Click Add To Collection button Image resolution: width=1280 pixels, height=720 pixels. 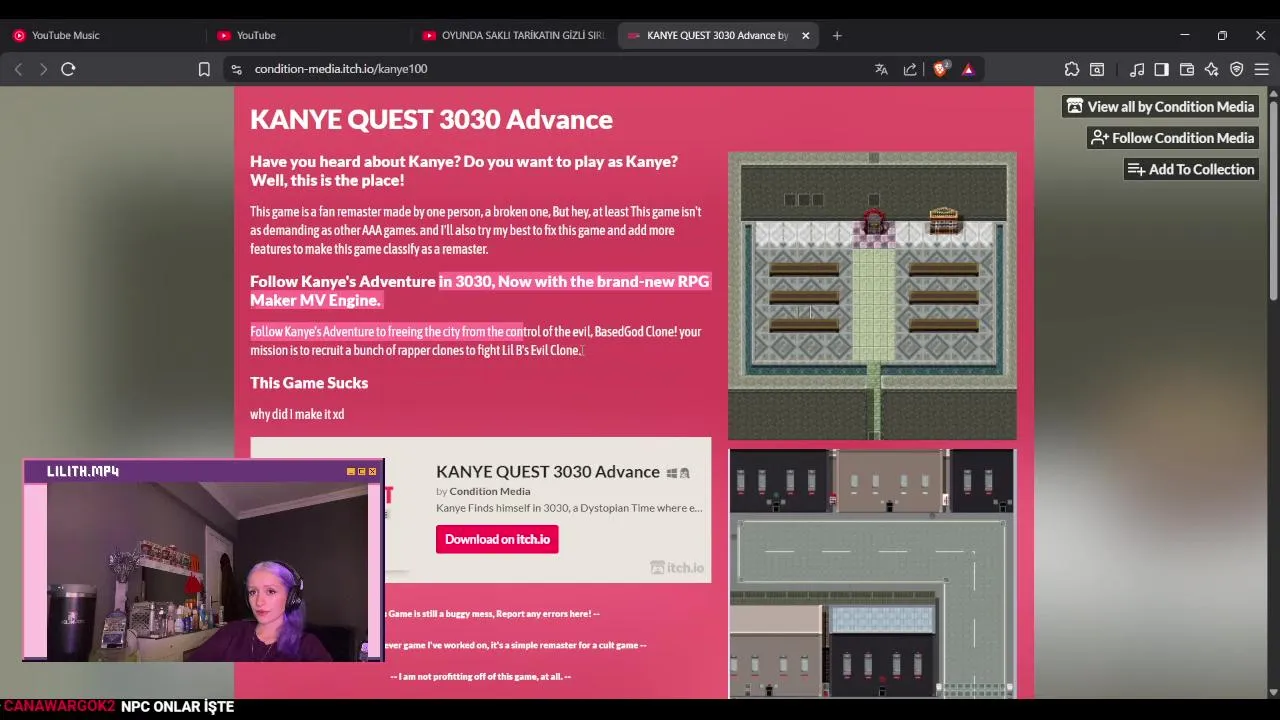[x=1191, y=169]
